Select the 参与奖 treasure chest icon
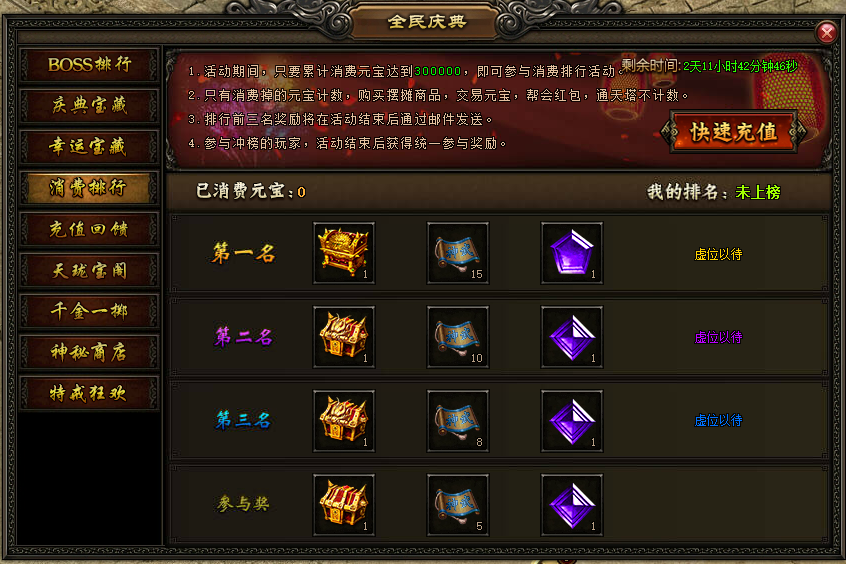Image resolution: width=846 pixels, height=564 pixels. tap(344, 505)
